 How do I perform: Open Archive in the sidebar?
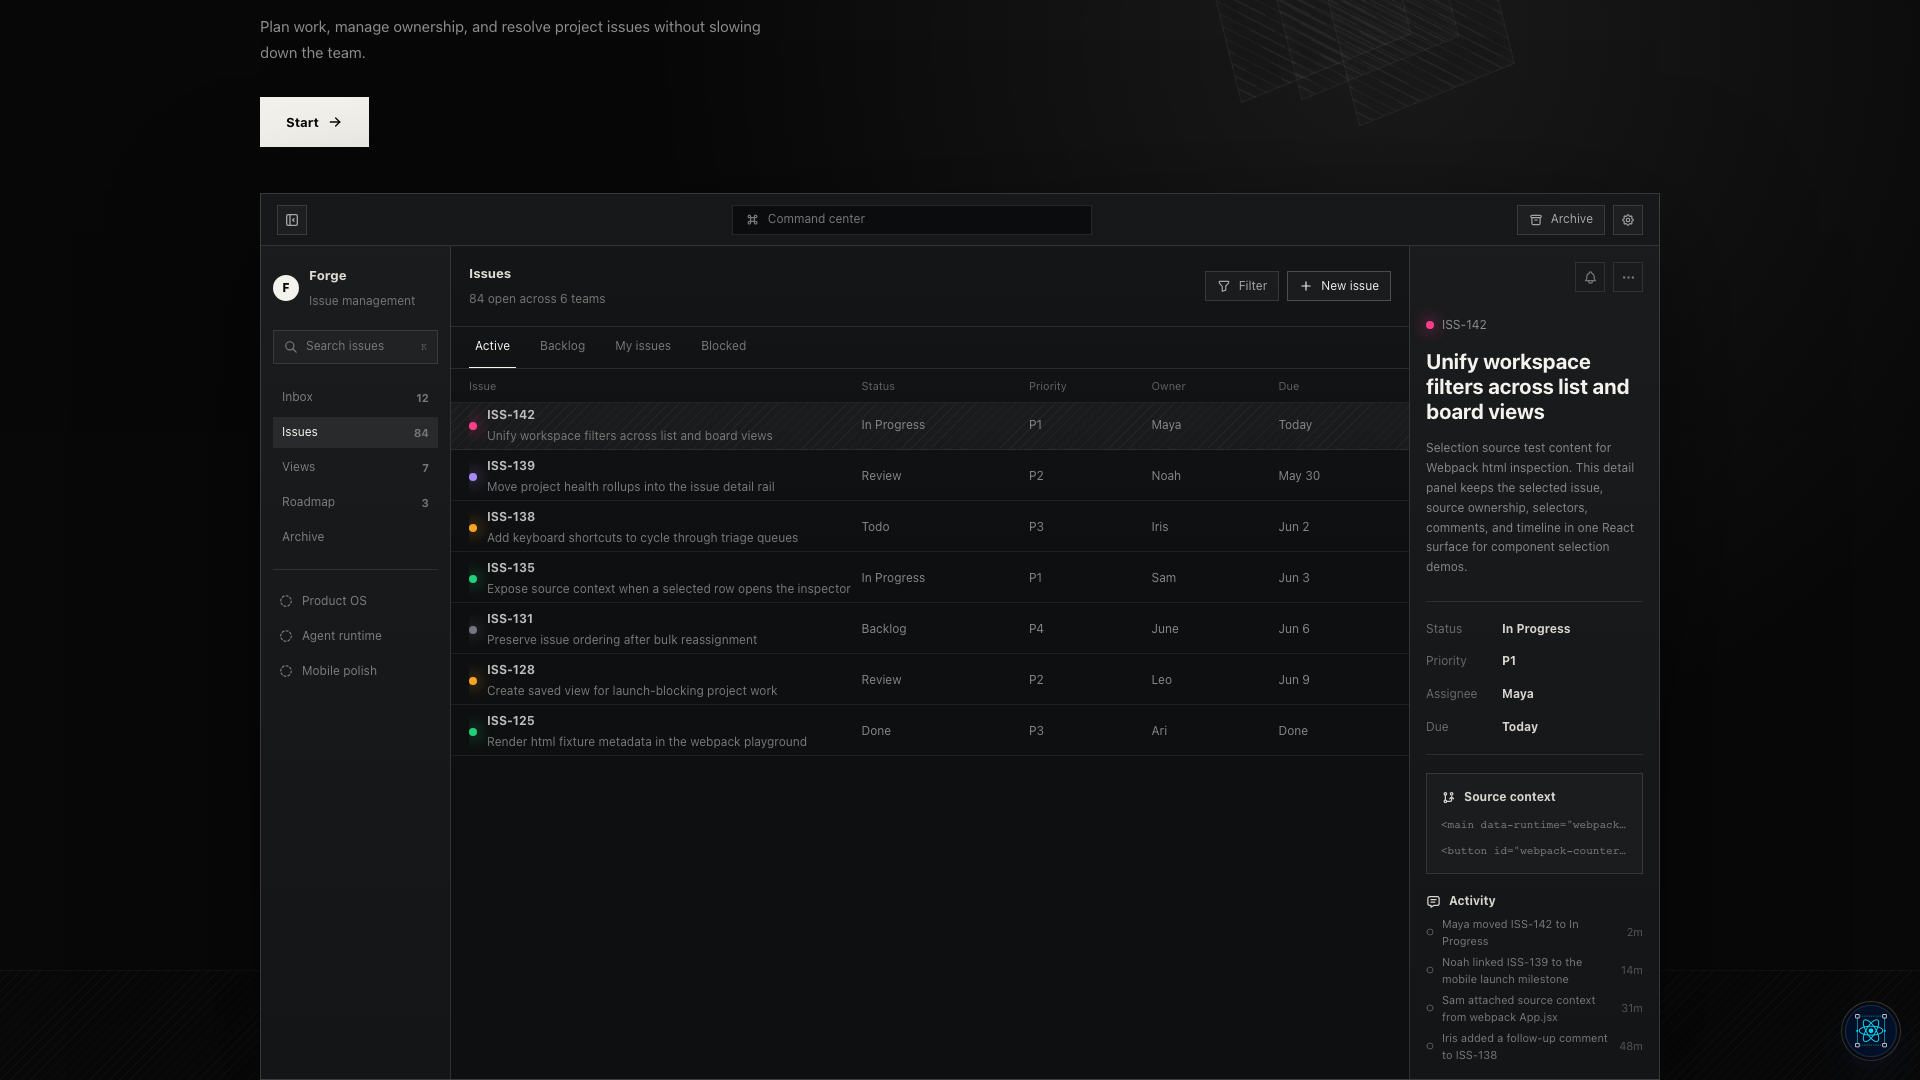click(355, 537)
